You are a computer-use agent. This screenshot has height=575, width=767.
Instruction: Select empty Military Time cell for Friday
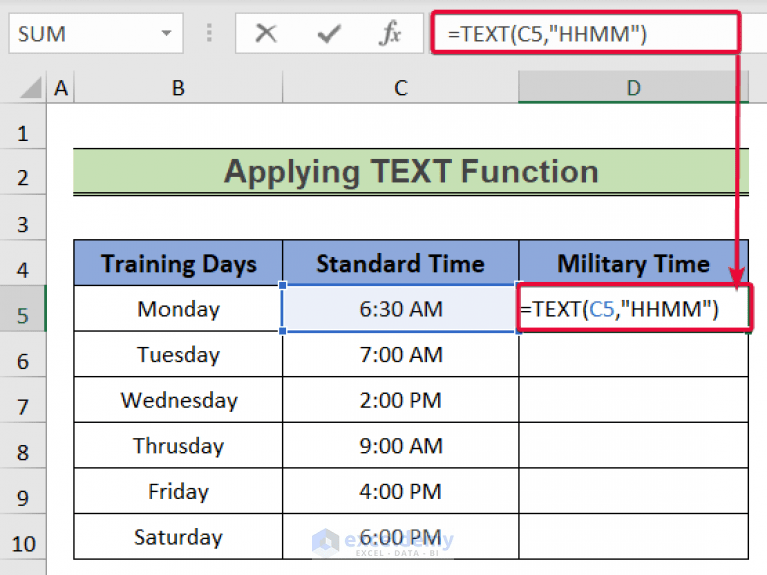(633, 491)
